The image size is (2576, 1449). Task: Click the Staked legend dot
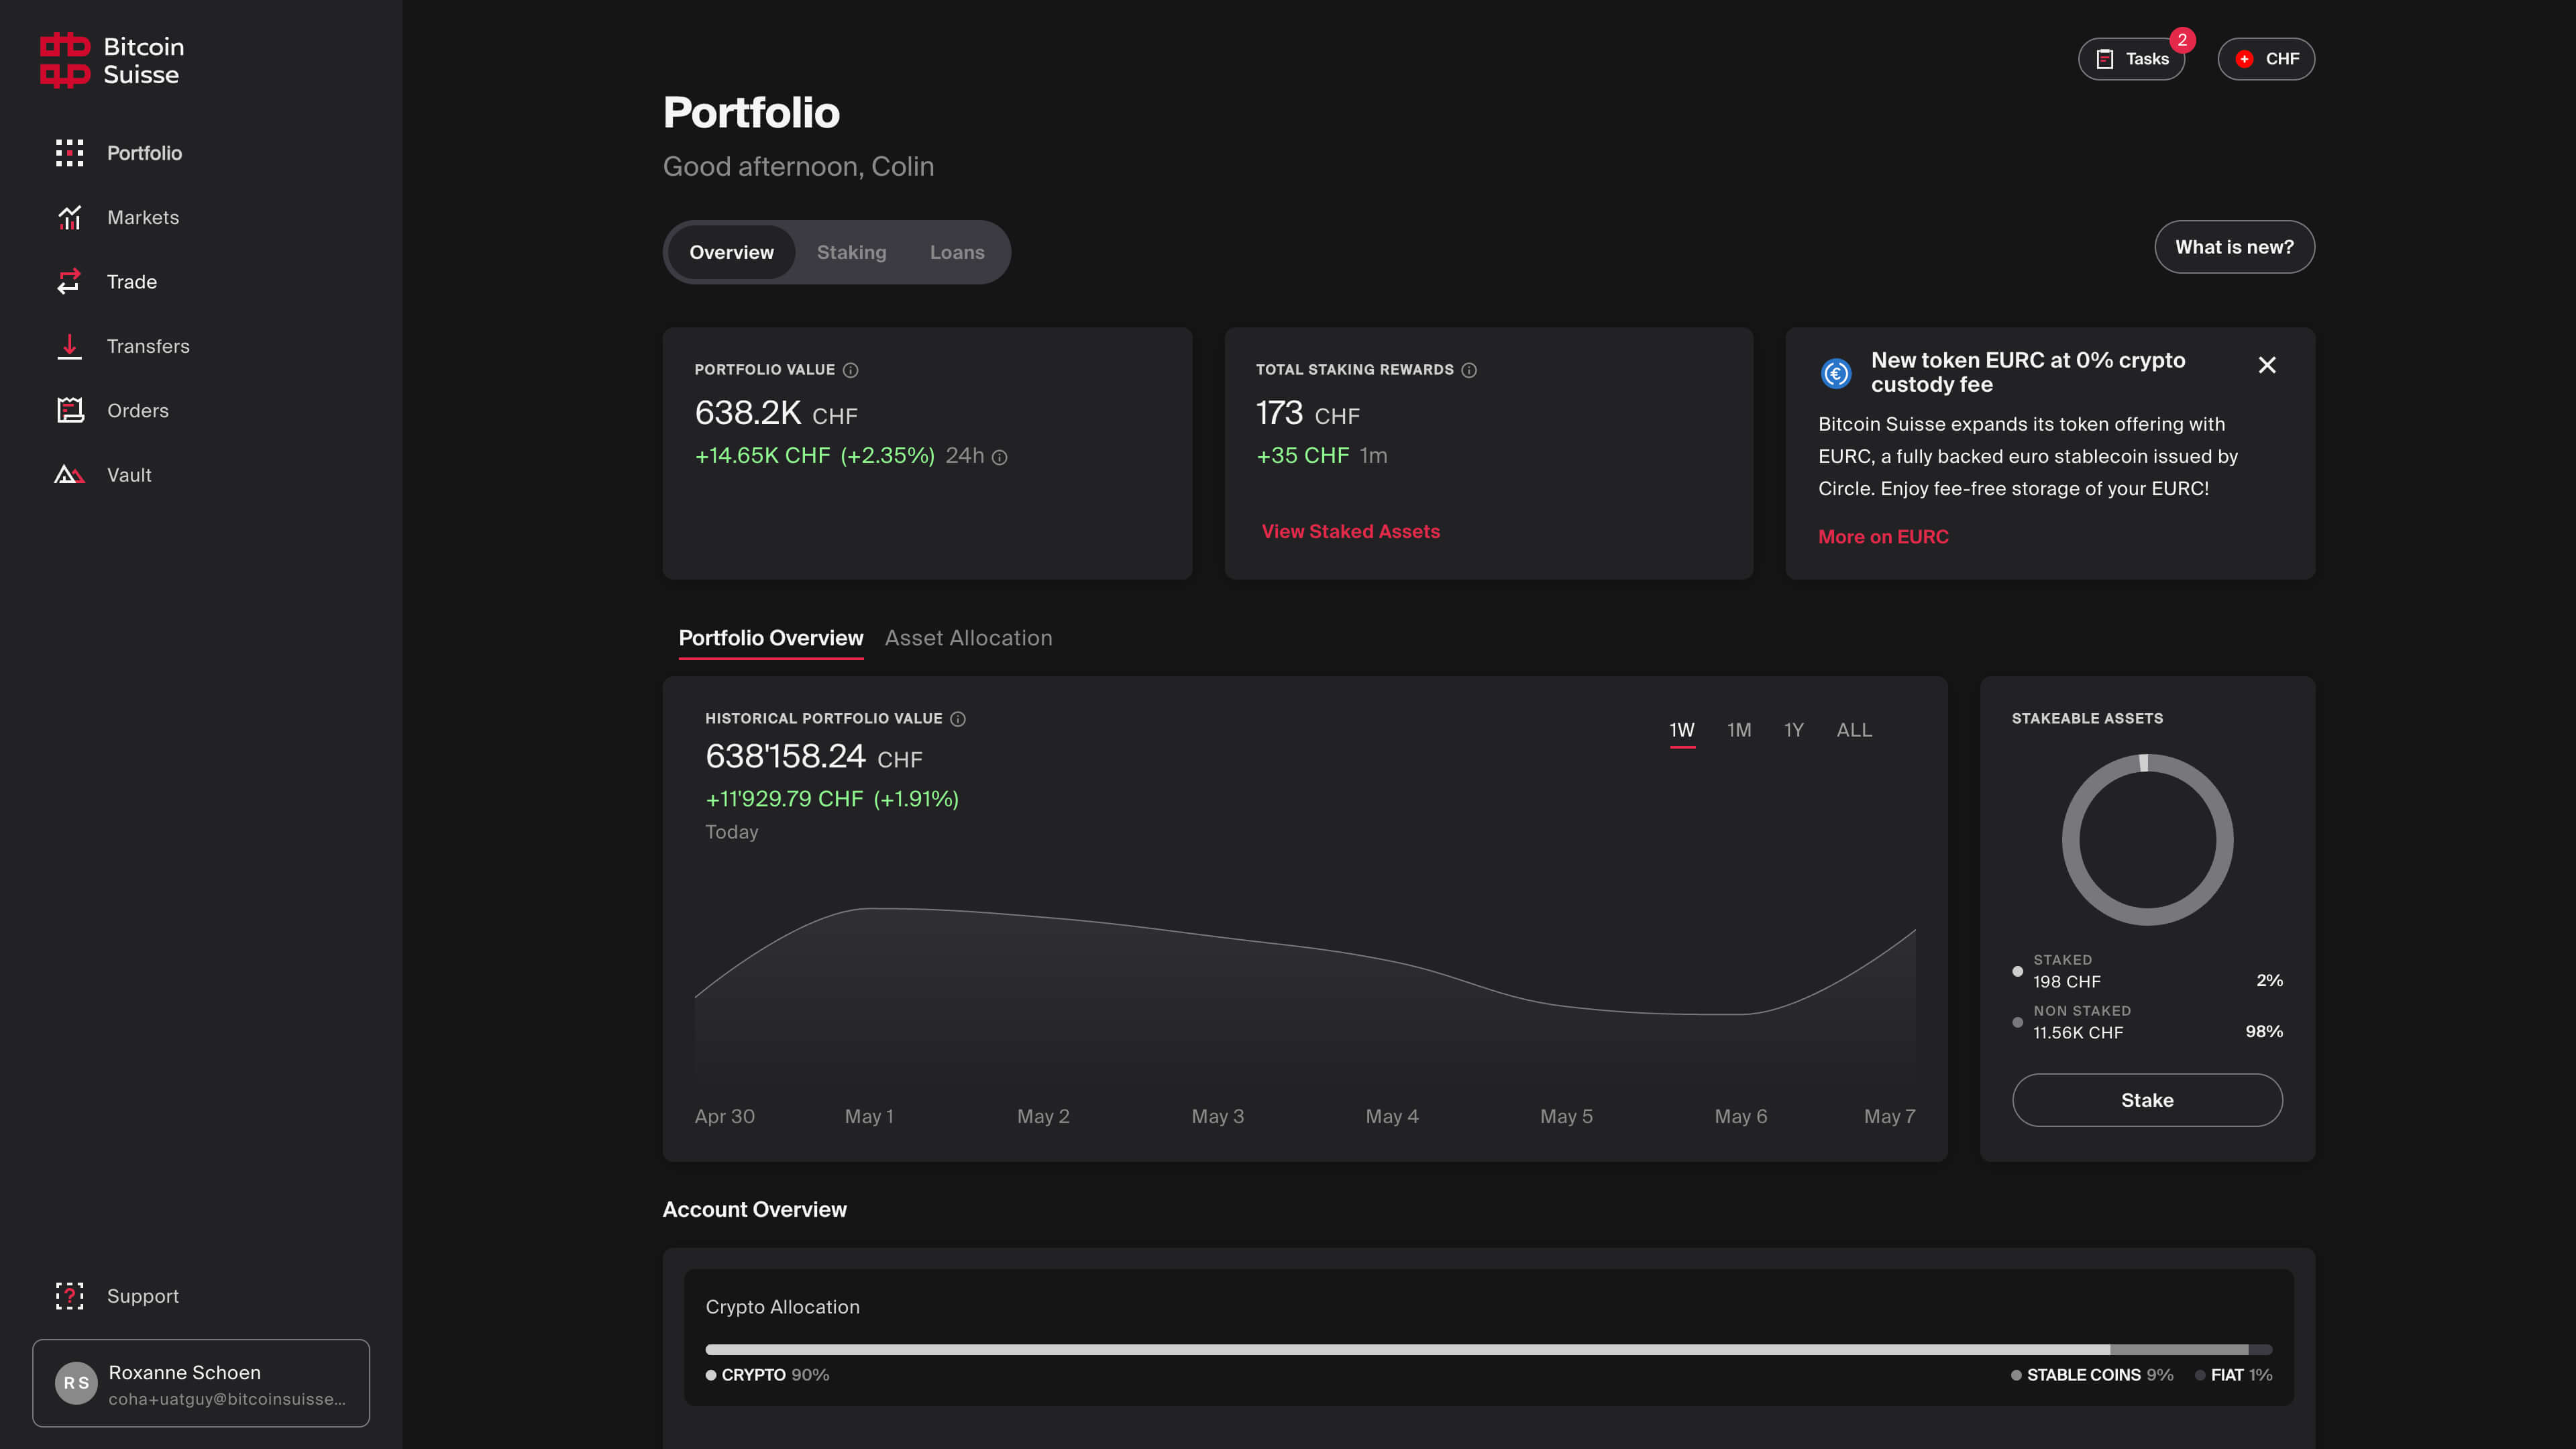(x=2017, y=972)
